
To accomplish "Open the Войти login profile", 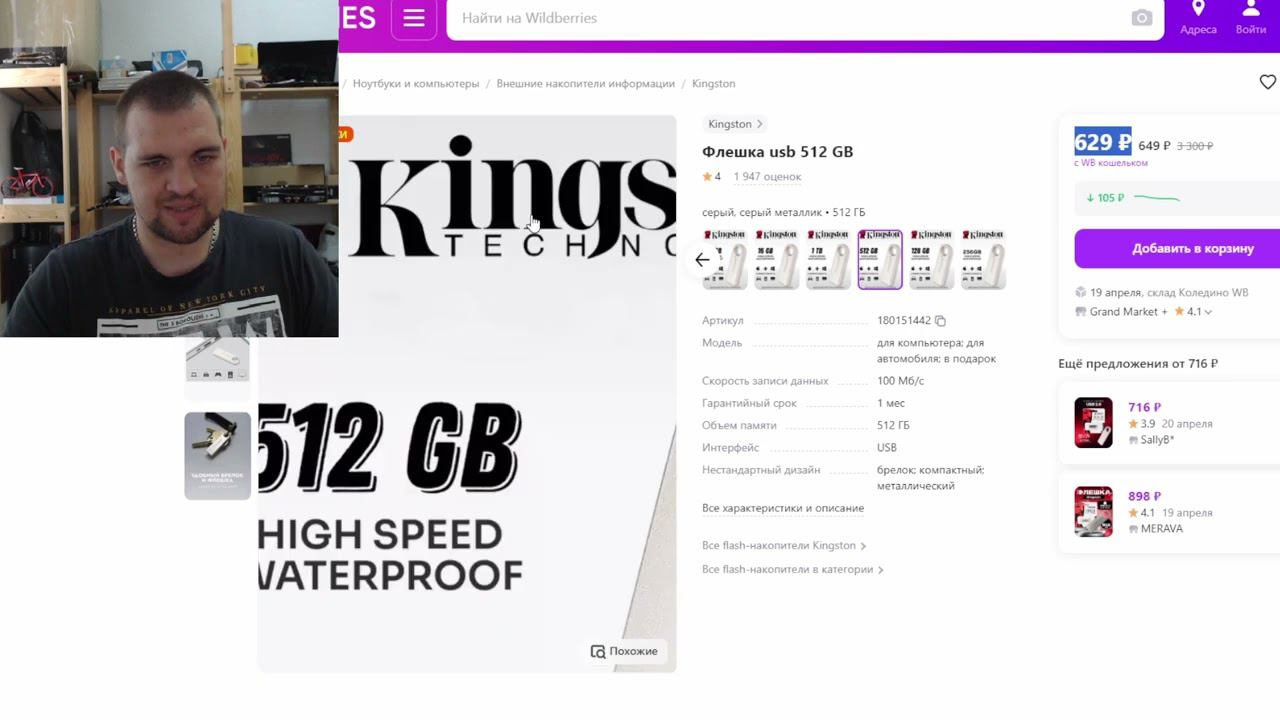I will point(1251,19).
